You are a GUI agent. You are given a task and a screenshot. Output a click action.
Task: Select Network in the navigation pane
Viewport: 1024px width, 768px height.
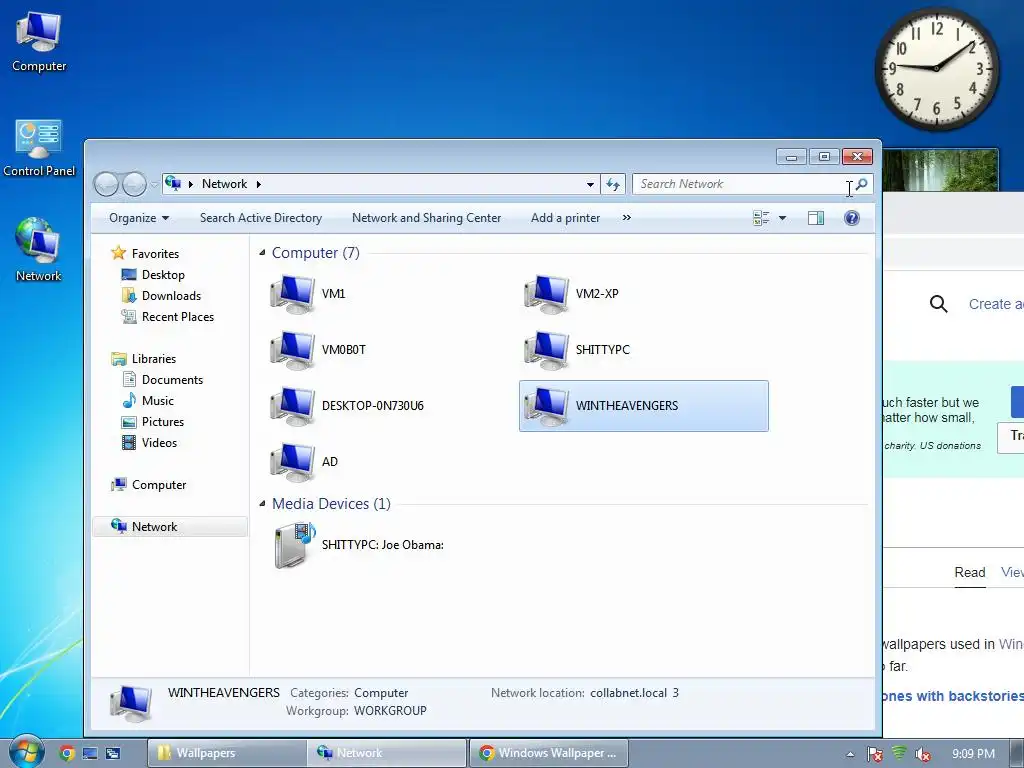click(x=170, y=526)
